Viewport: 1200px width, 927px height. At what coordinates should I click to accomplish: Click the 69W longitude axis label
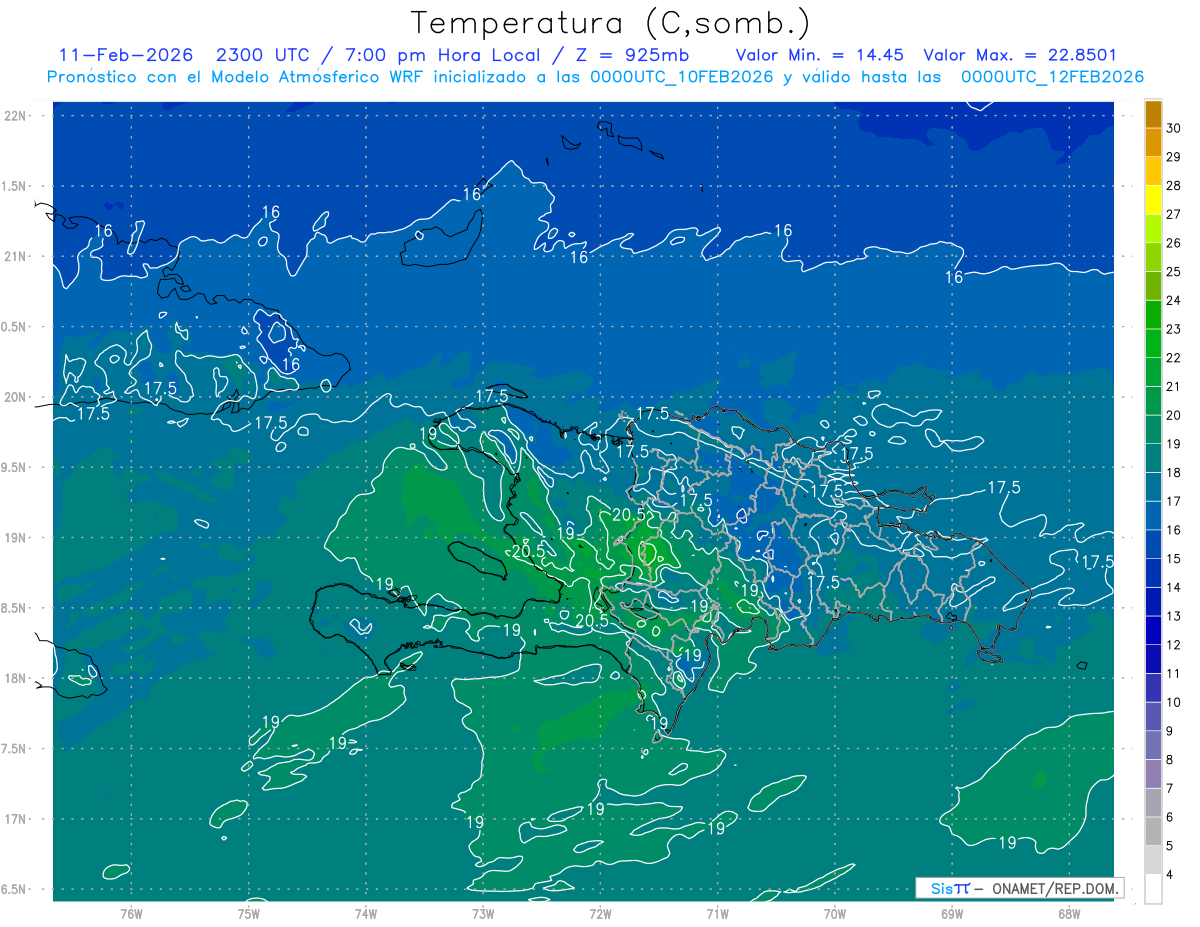[952, 914]
